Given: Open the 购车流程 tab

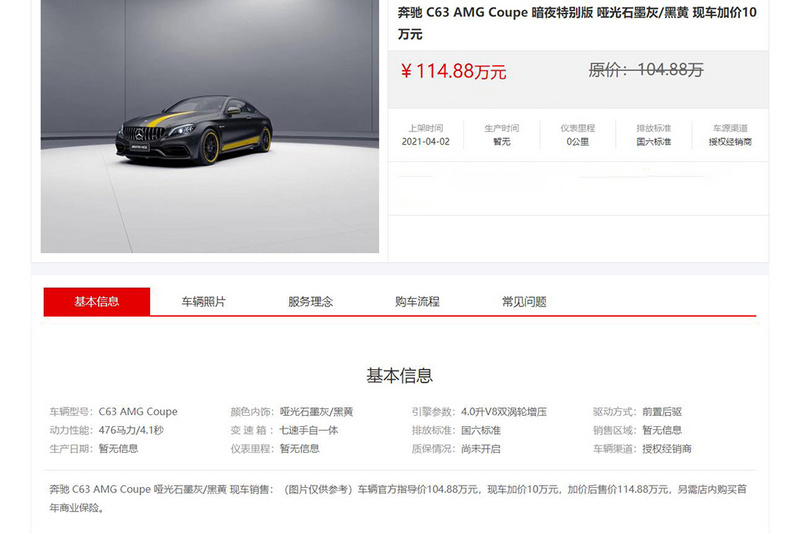Looking at the screenshot, I should pyautogui.click(x=417, y=301).
